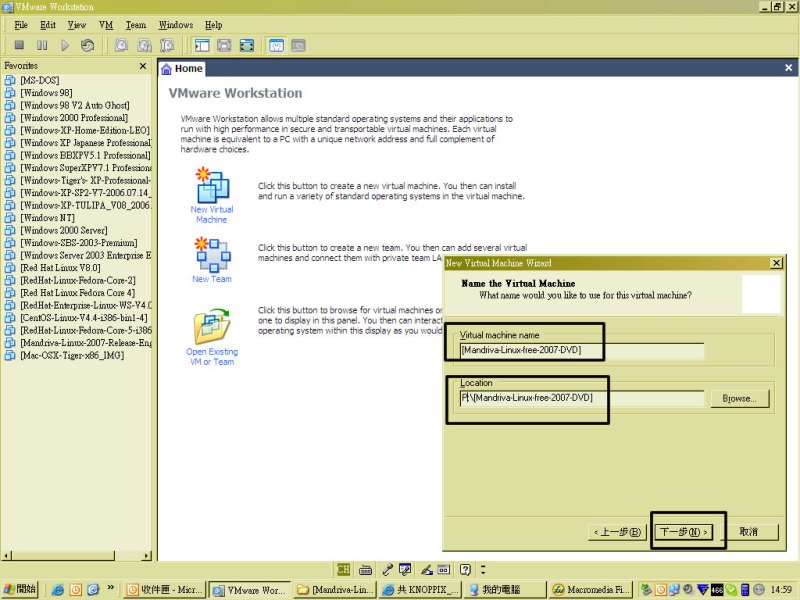Click the Browse... button in wizard
This screenshot has height=600, width=800.
pyautogui.click(x=740, y=398)
